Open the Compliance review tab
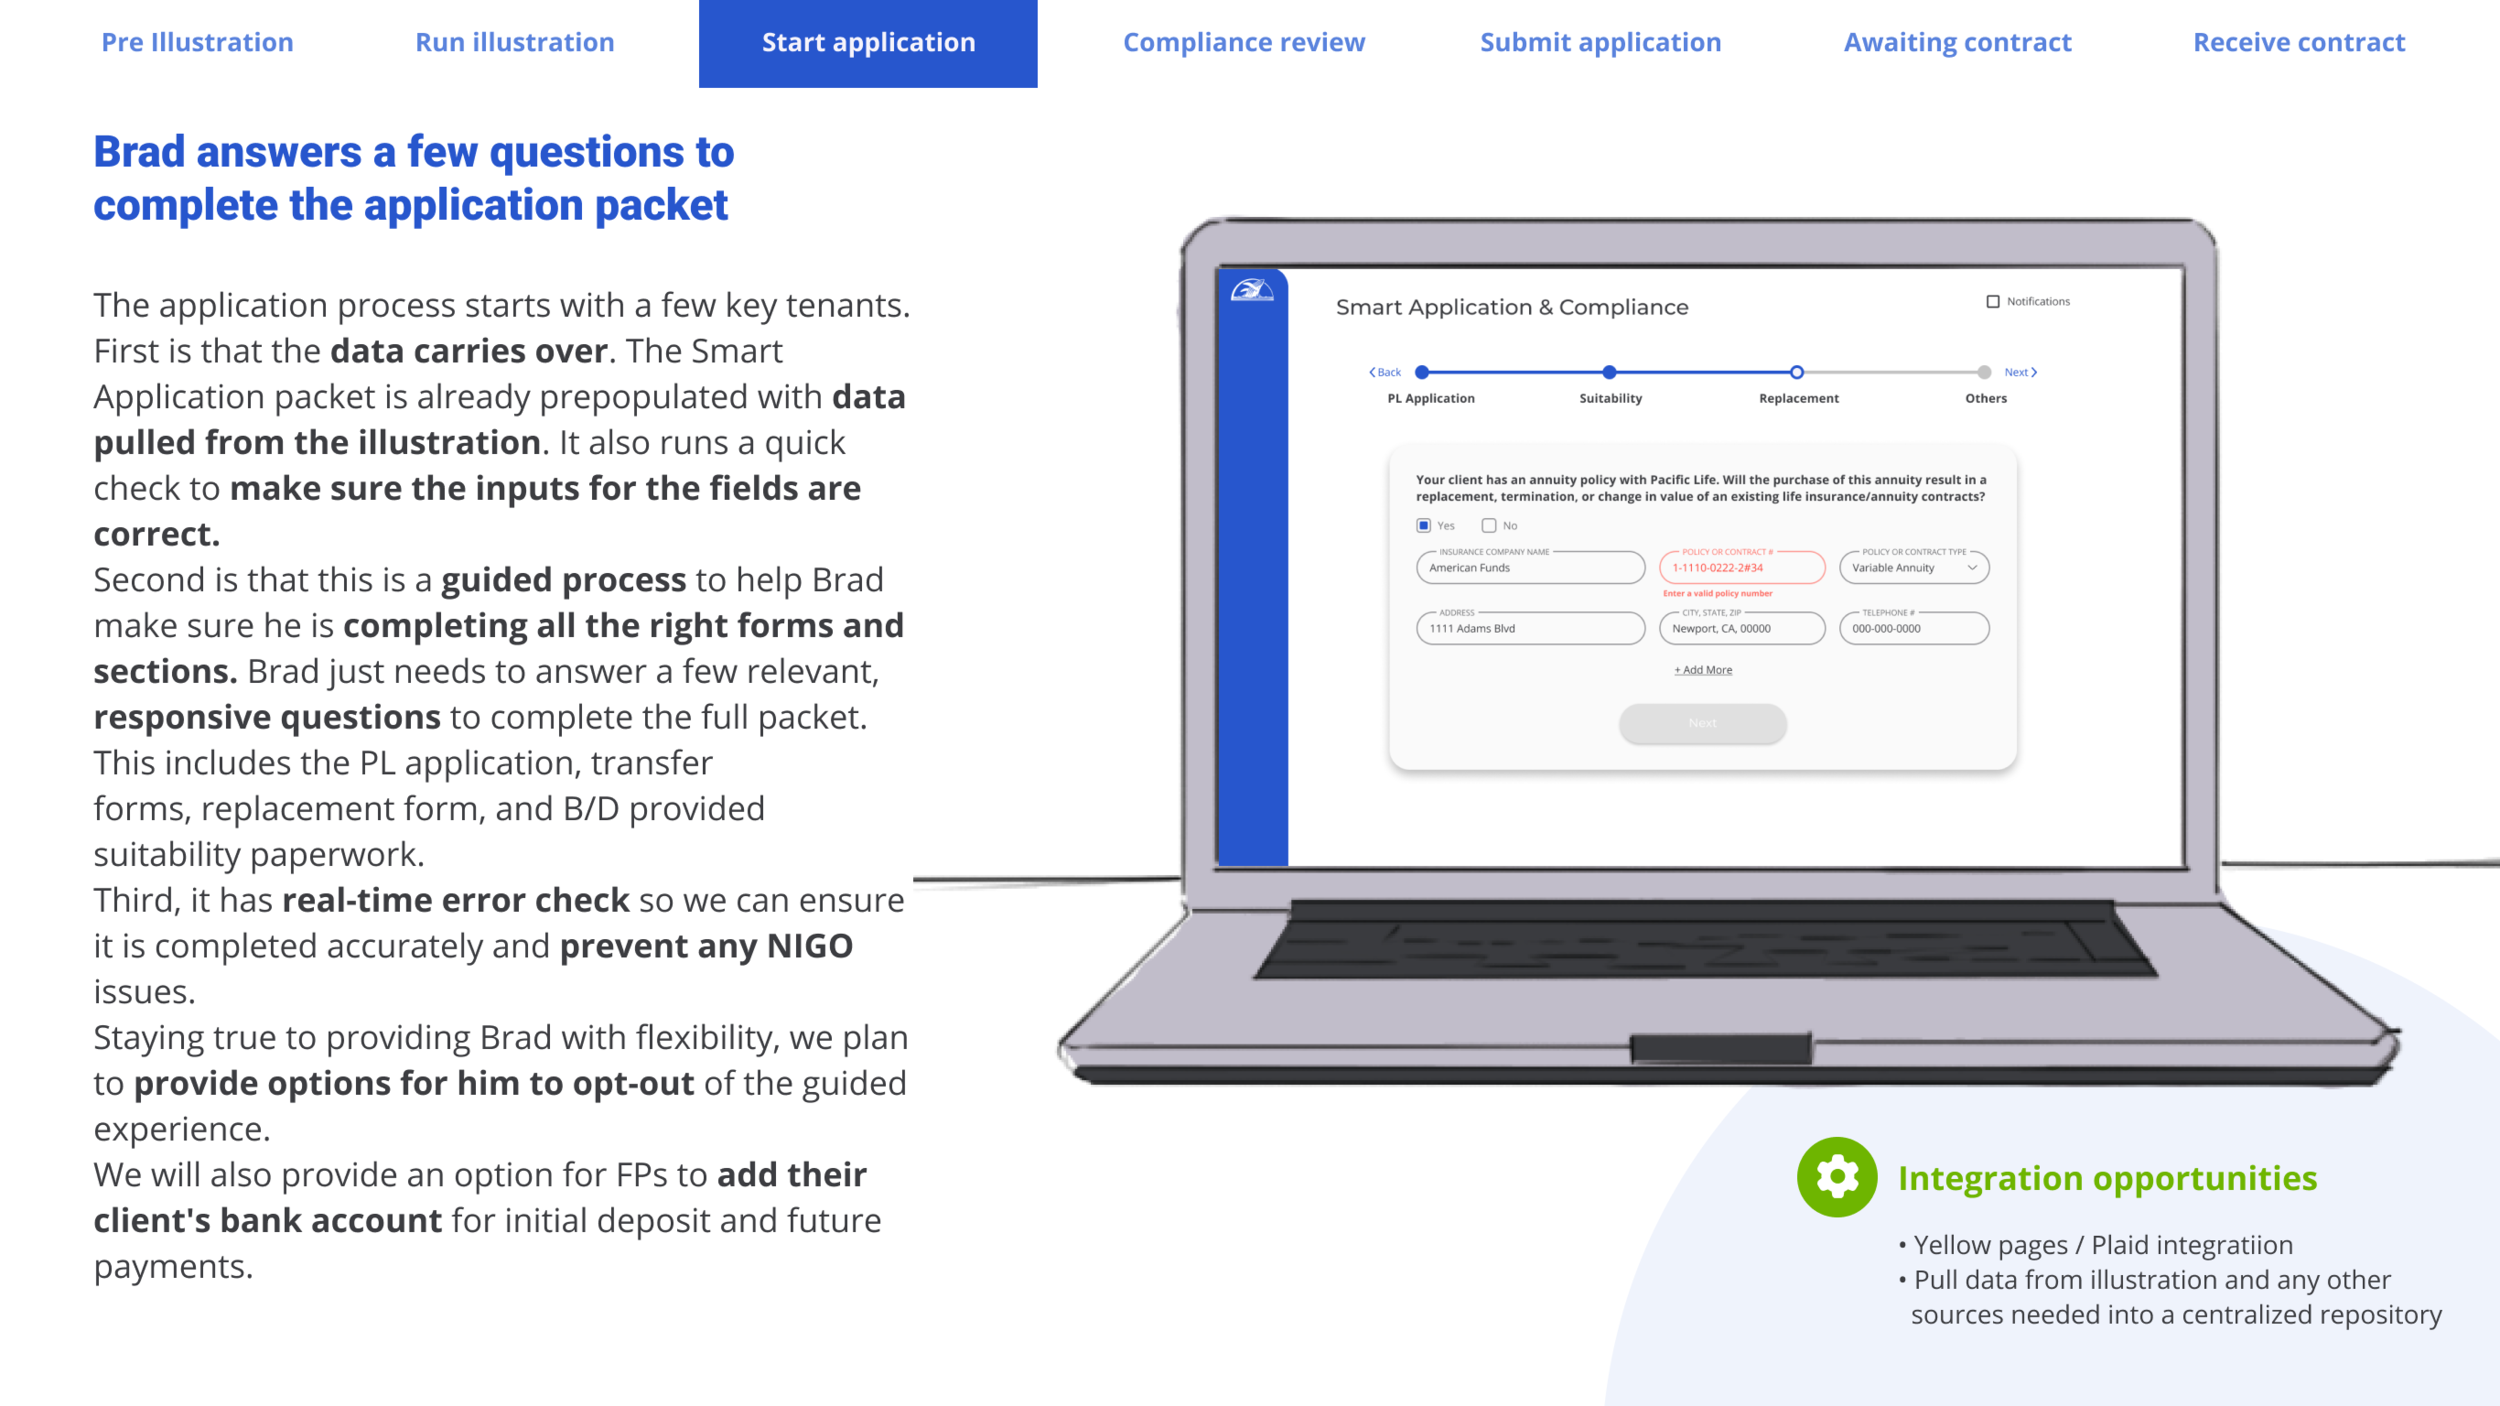 point(1243,42)
